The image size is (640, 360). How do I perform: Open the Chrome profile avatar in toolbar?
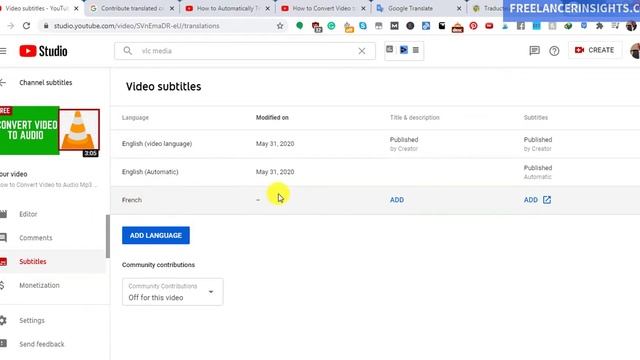tap(631, 26)
